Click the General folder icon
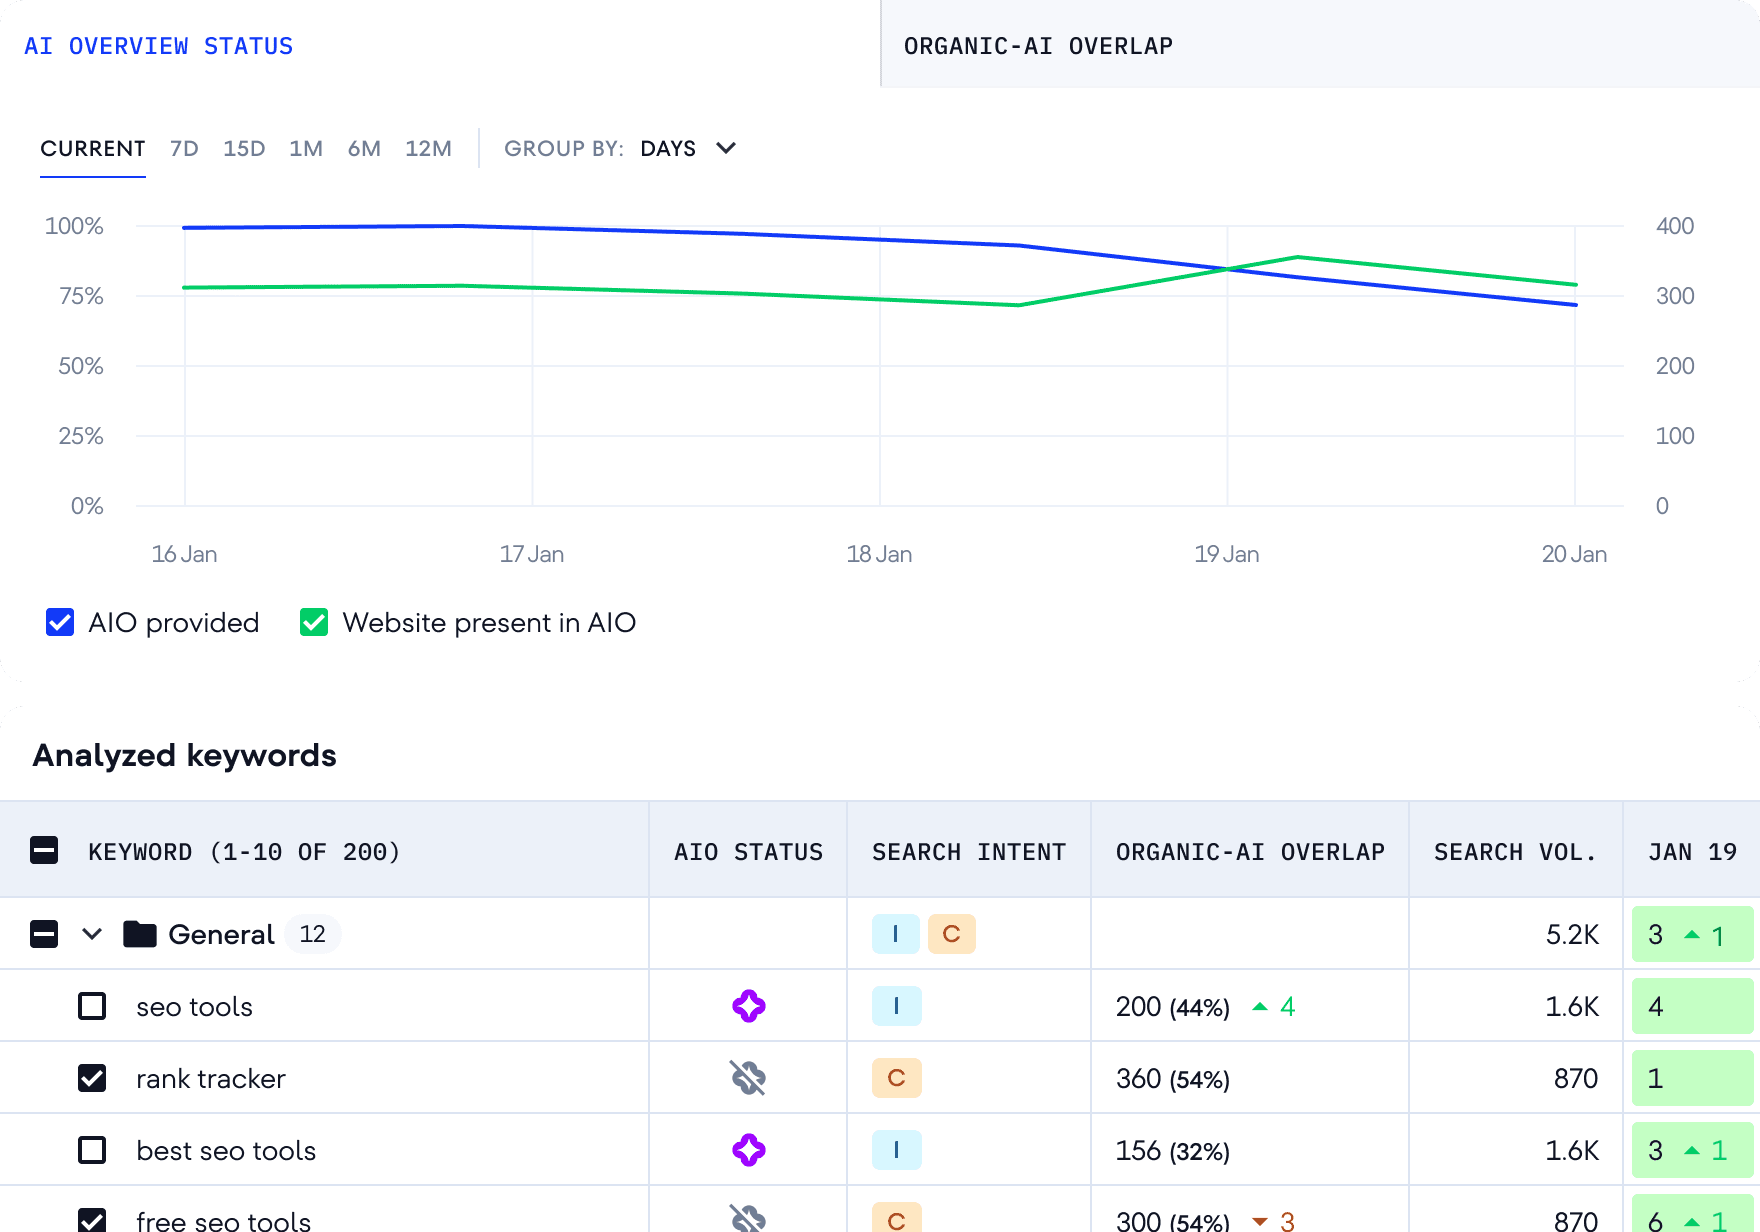Screen dimensions: 1760x1232 coord(139,934)
